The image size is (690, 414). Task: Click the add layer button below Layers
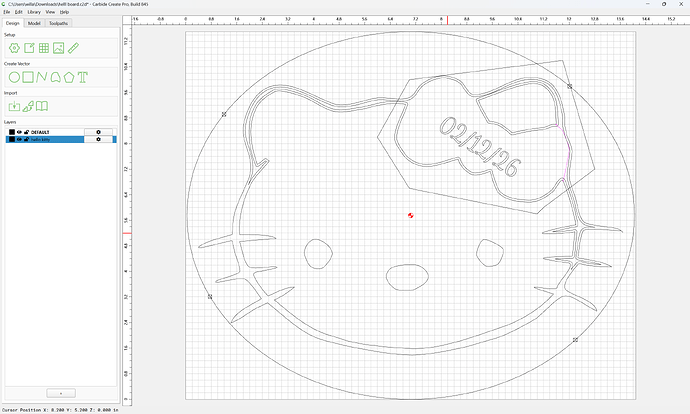pyautogui.click(x=61, y=393)
